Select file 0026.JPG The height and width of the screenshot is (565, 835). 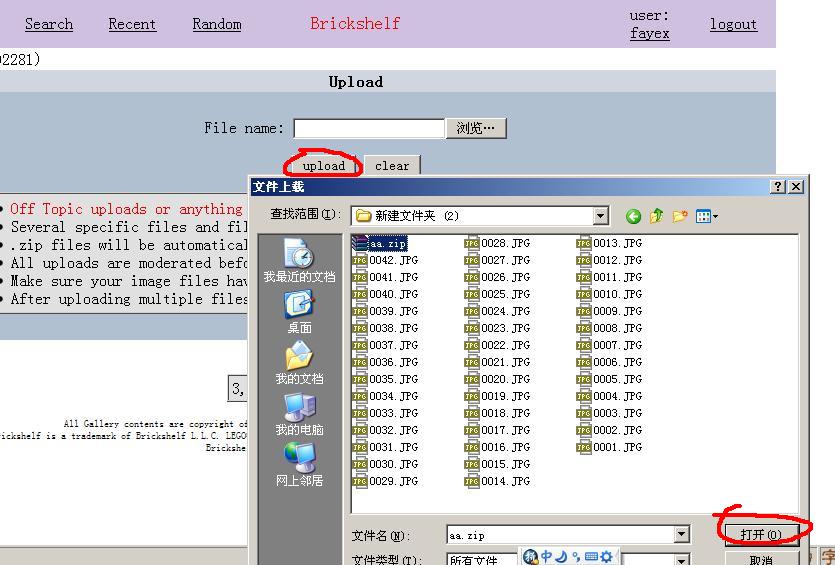coord(497,277)
